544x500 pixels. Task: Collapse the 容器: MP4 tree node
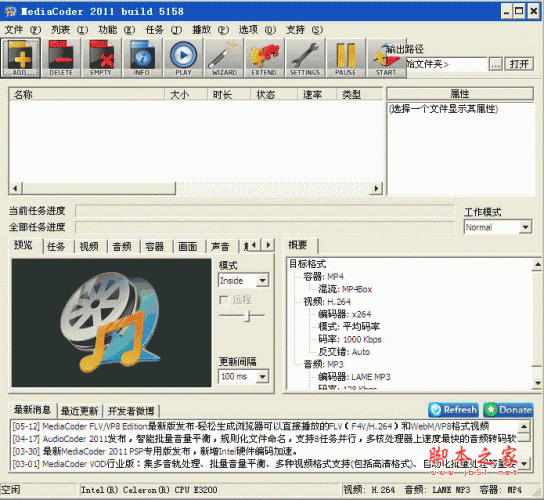pos(323,277)
